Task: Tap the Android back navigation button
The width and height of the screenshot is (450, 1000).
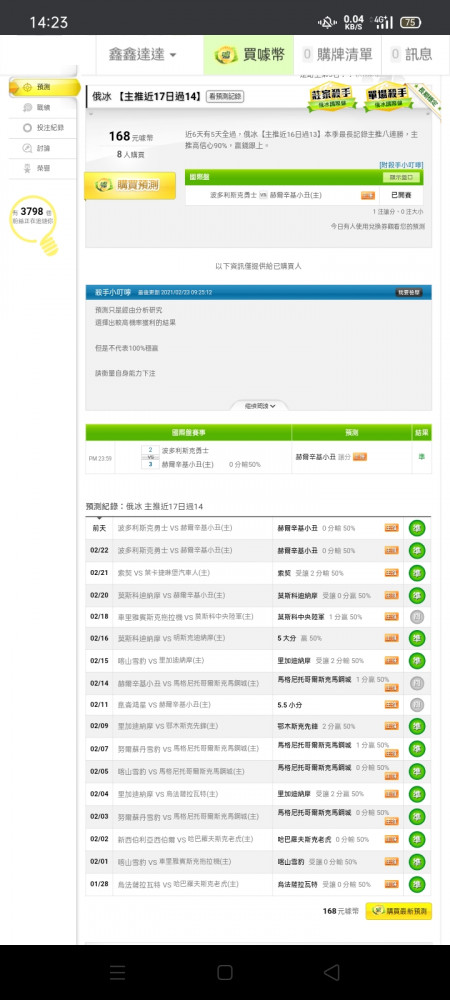Action: 331,972
